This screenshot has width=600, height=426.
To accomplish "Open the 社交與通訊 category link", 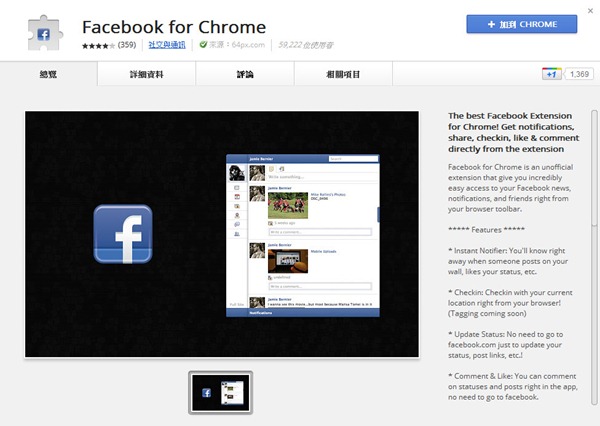I will point(167,45).
